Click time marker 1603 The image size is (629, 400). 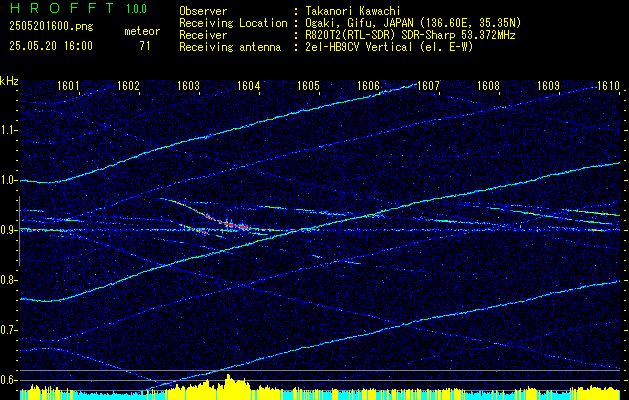[x=188, y=85]
